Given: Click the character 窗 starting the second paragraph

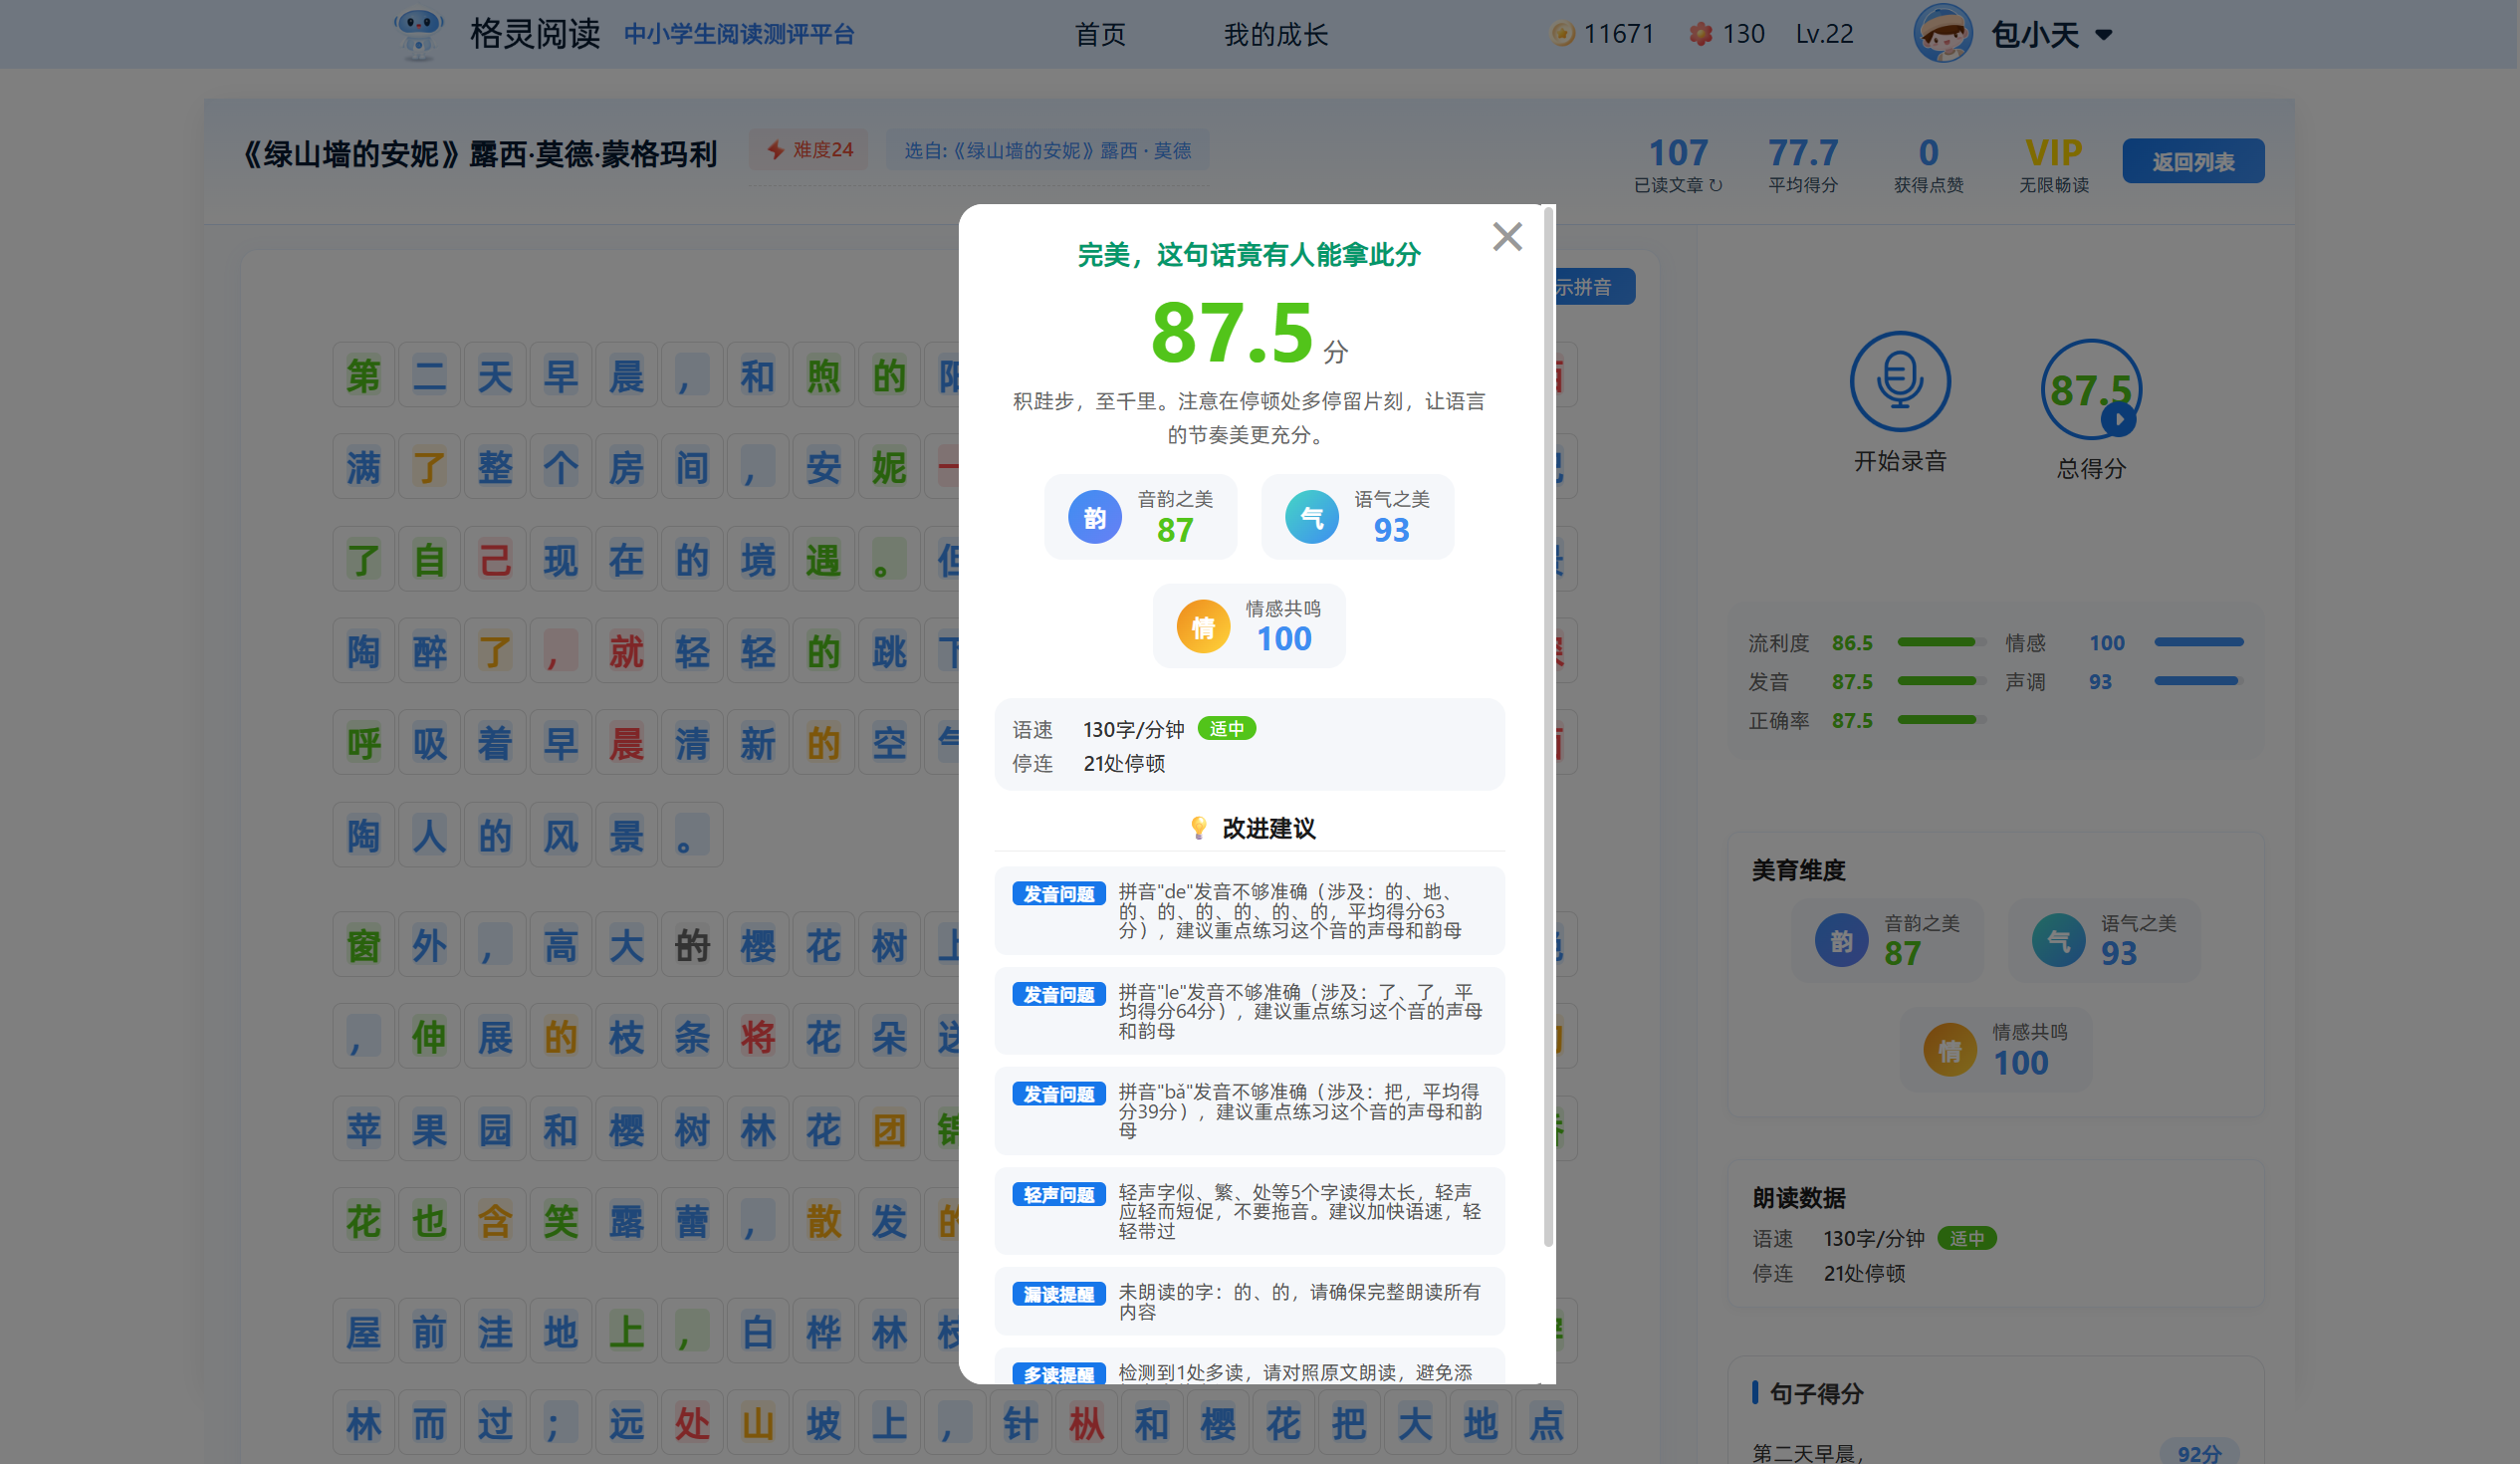Looking at the screenshot, I should tap(363, 944).
